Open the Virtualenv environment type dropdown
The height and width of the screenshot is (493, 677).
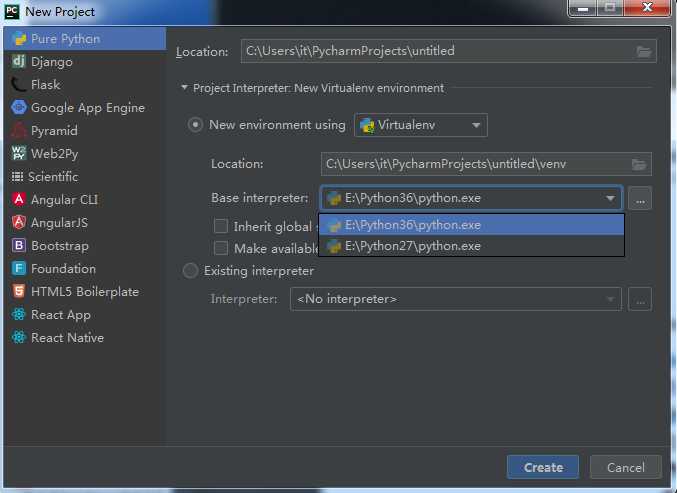(421, 125)
